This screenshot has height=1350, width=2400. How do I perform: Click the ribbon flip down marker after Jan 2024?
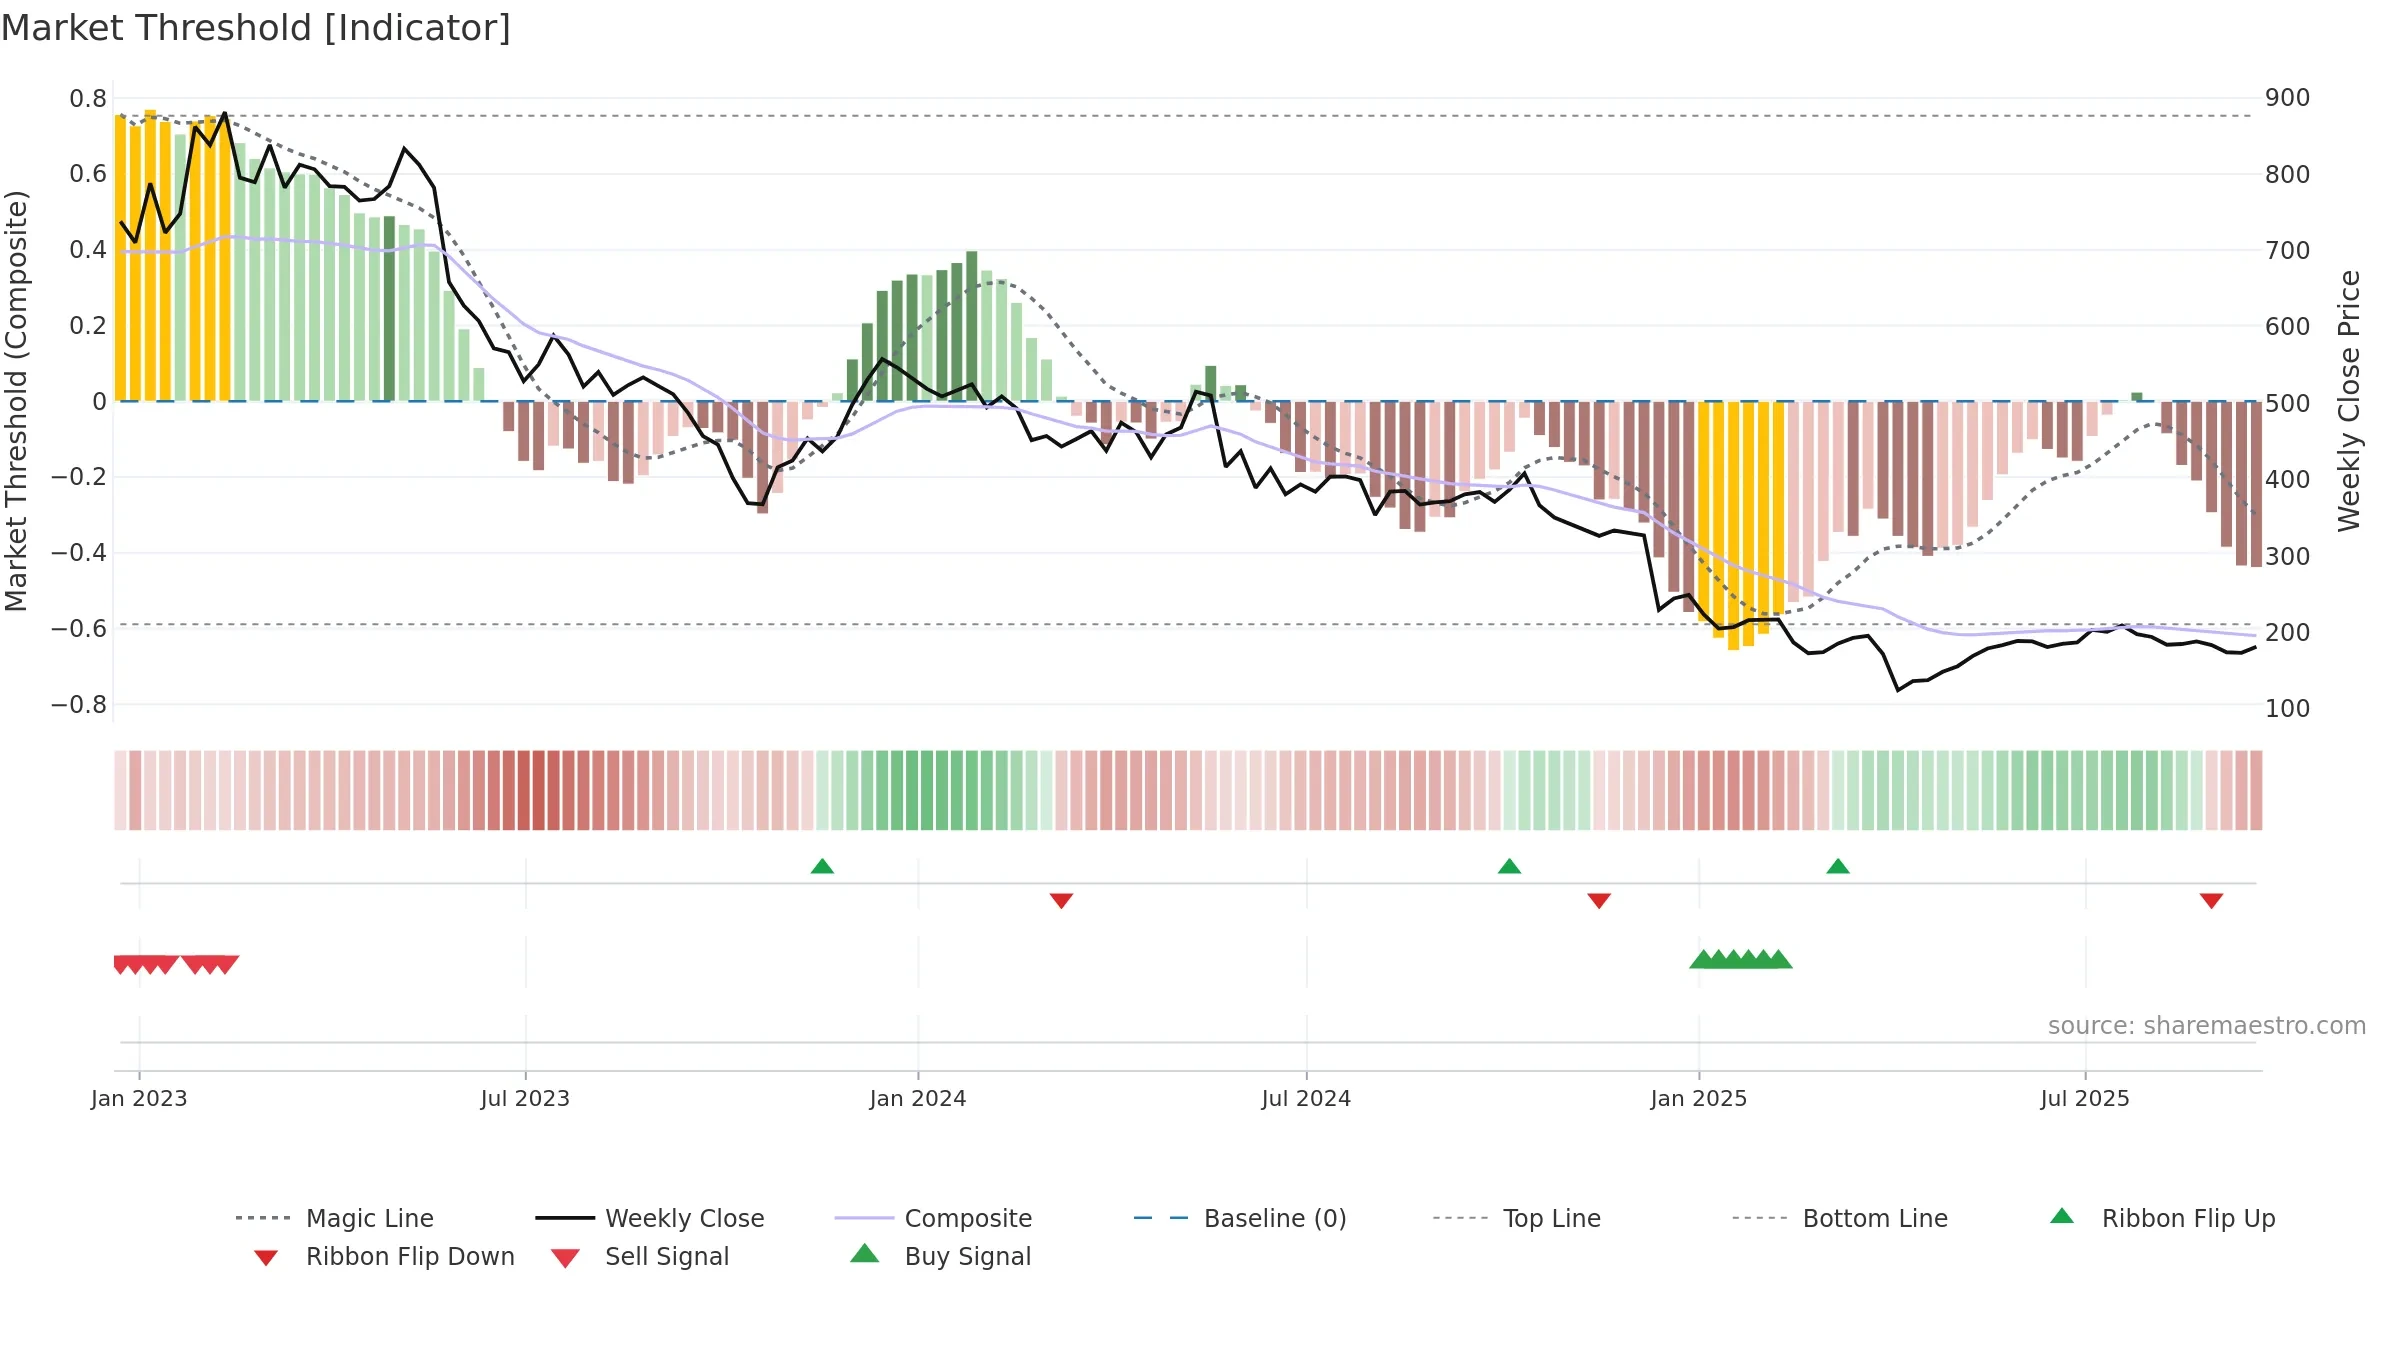[x=1061, y=901]
